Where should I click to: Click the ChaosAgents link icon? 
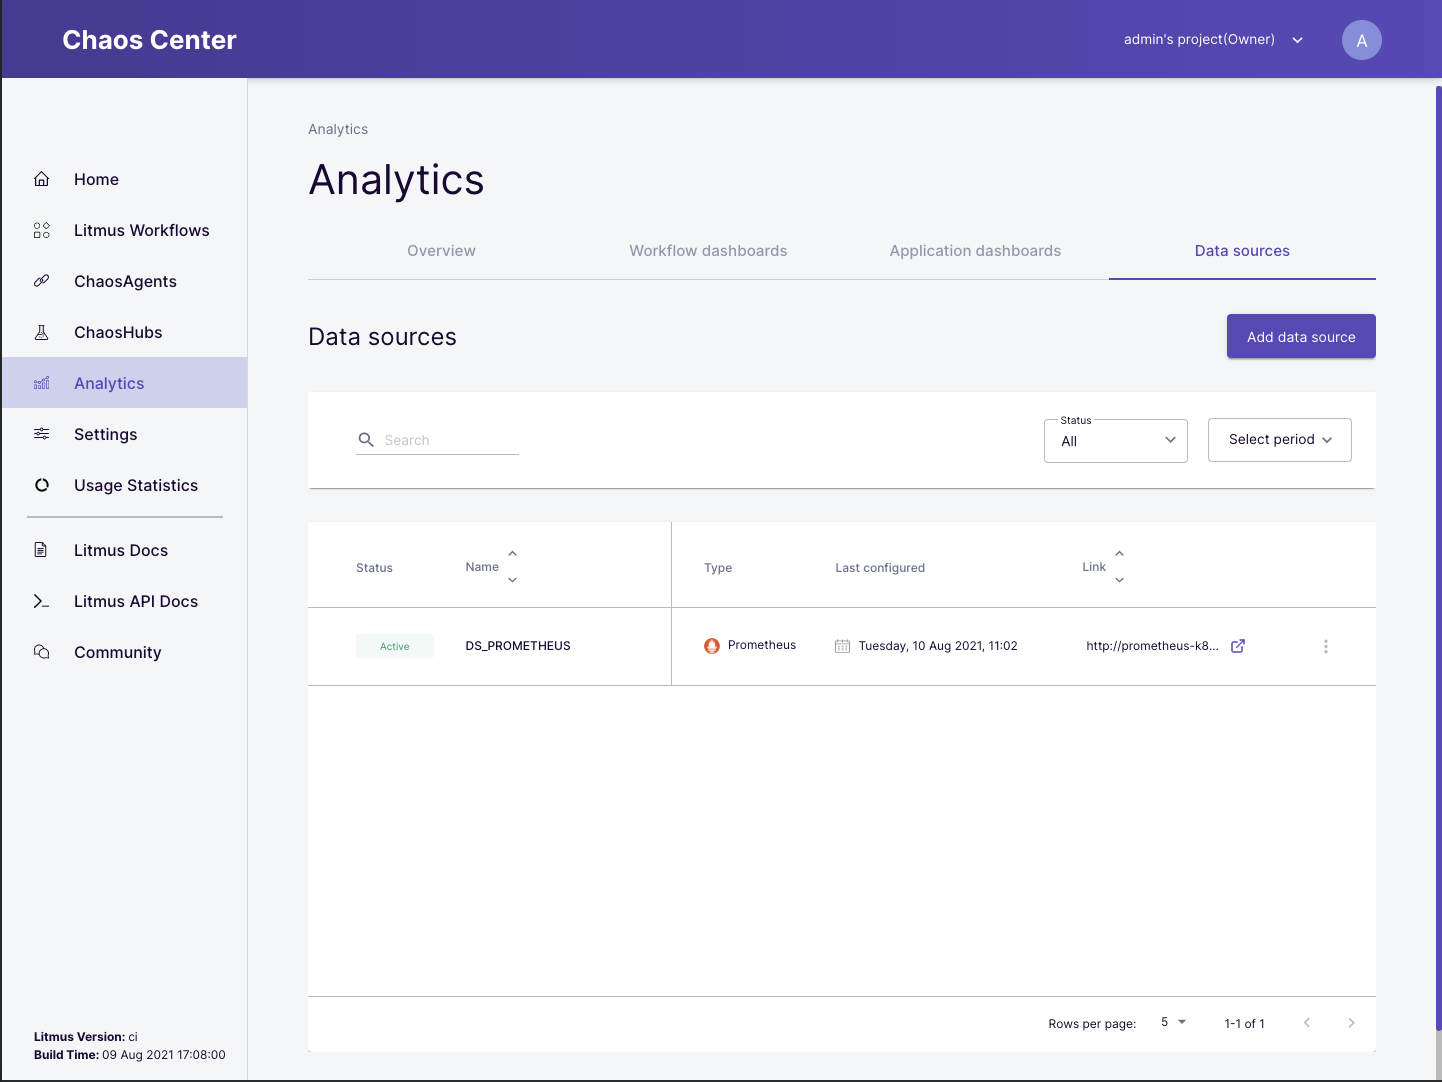pyautogui.click(x=42, y=281)
